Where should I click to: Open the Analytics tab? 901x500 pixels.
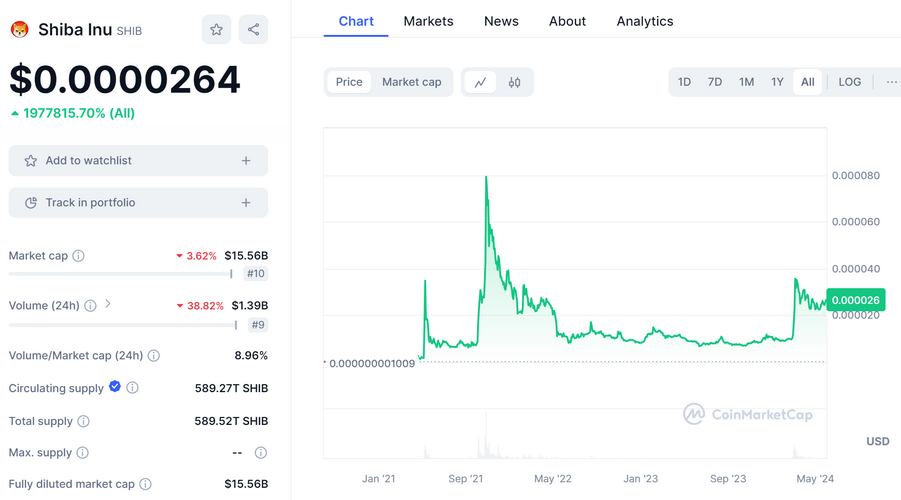coord(644,21)
